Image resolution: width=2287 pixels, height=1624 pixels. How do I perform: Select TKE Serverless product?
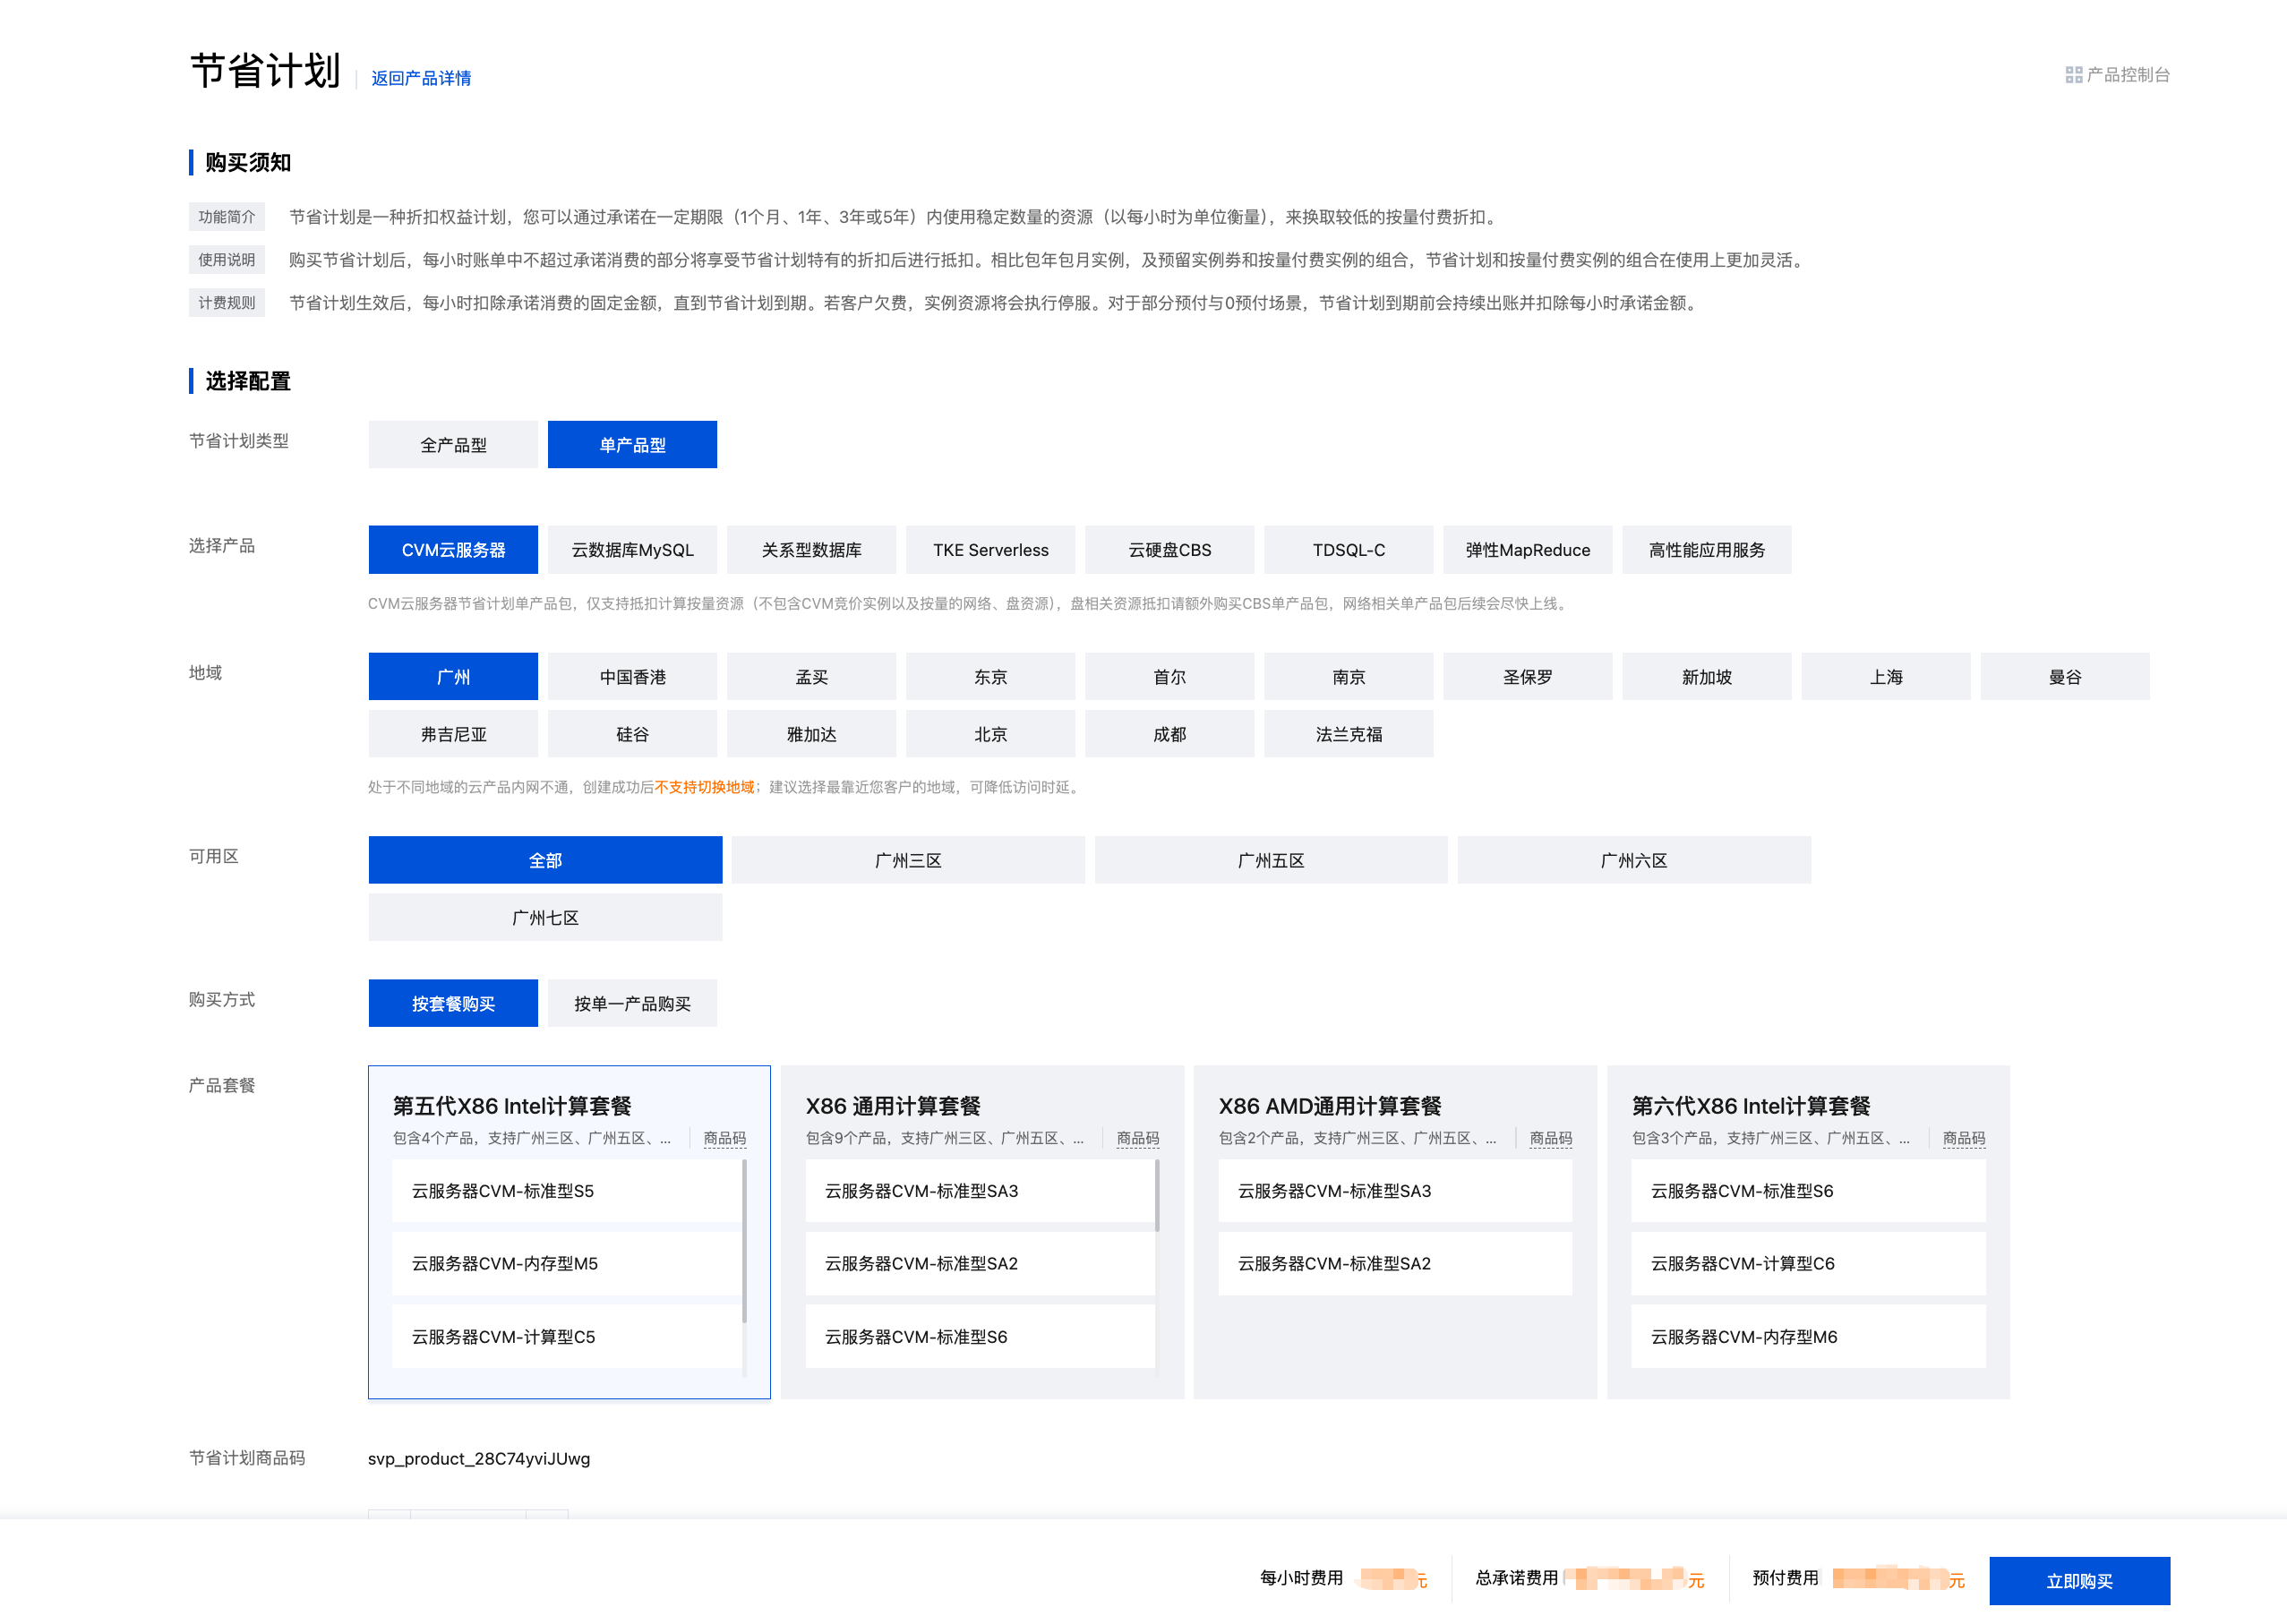pyautogui.click(x=990, y=550)
